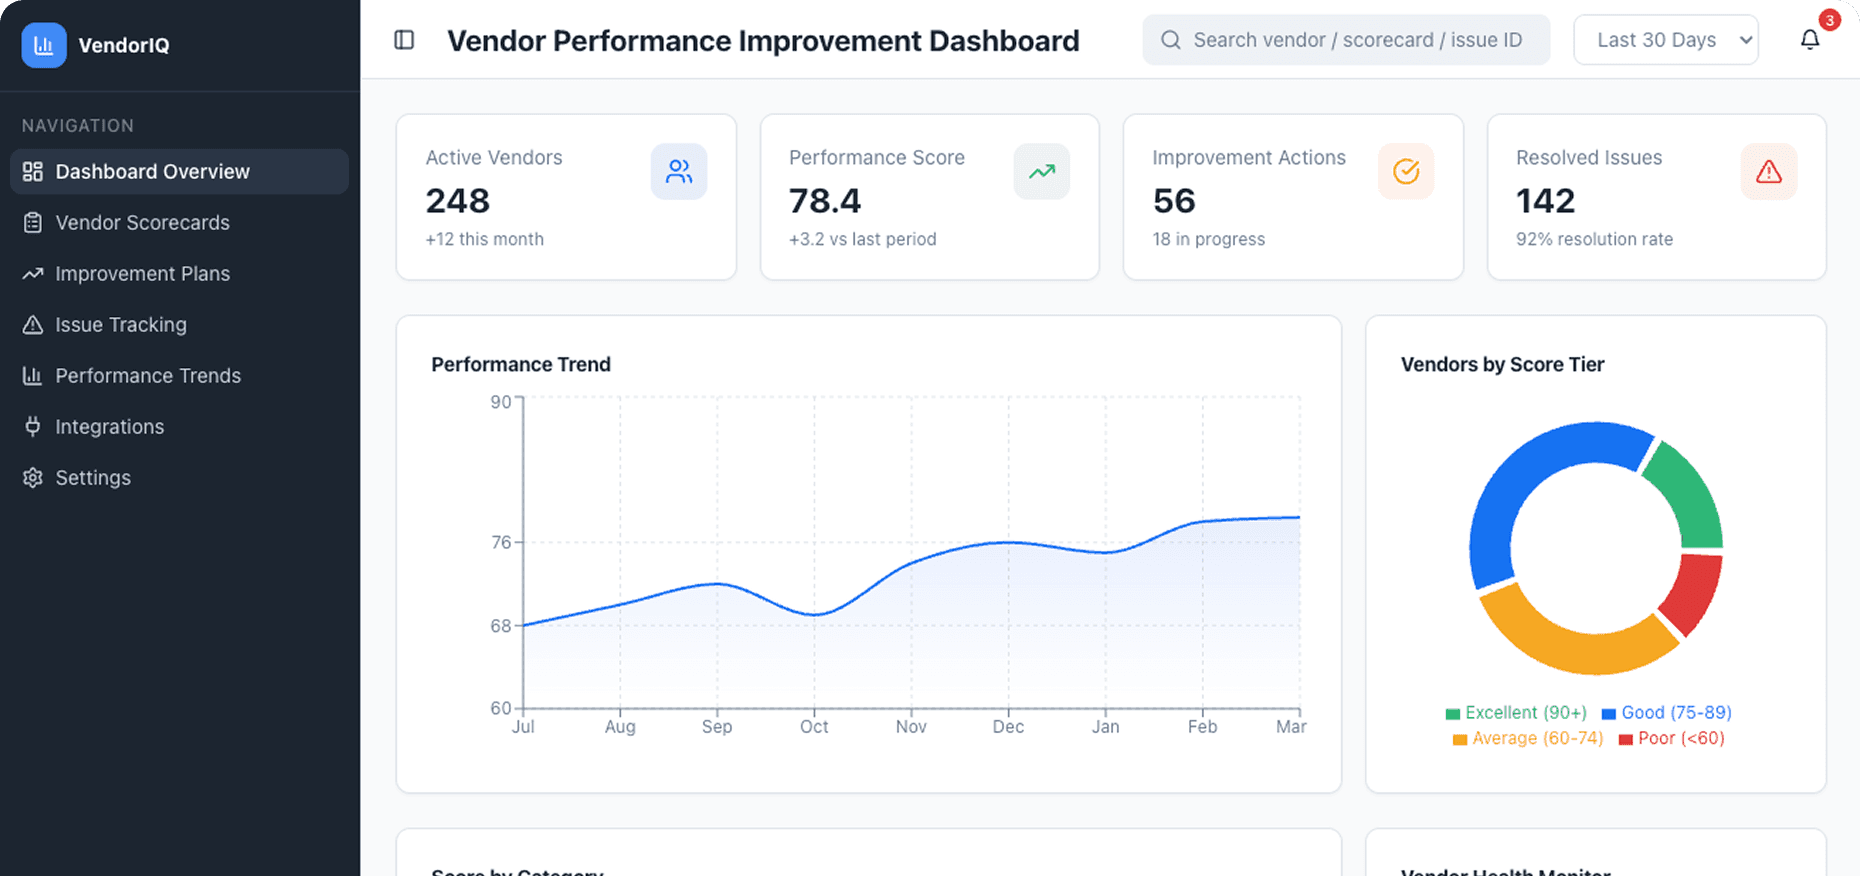Open Integrations page

click(x=179, y=427)
